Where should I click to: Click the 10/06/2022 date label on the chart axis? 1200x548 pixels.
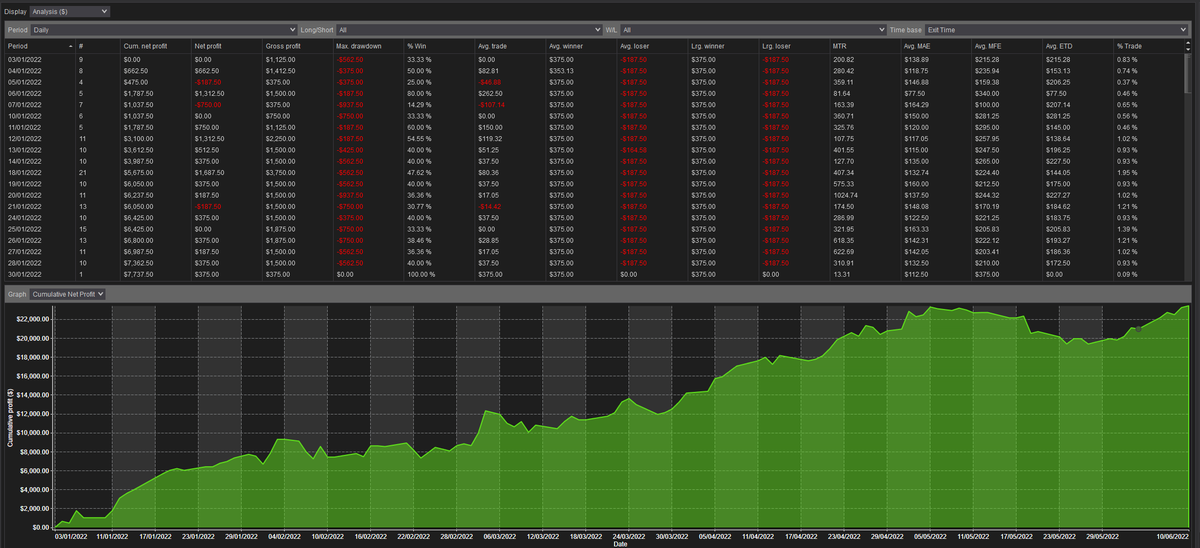pos(1173,535)
